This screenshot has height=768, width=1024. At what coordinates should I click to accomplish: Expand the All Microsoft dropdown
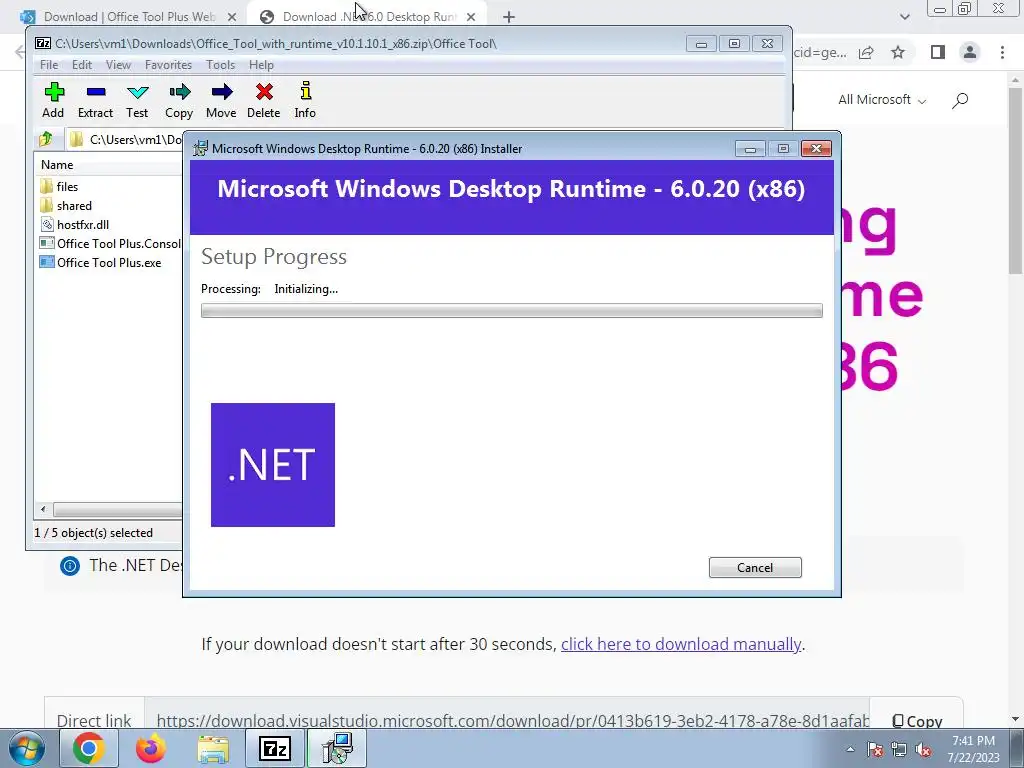click(x=882, y=100)
